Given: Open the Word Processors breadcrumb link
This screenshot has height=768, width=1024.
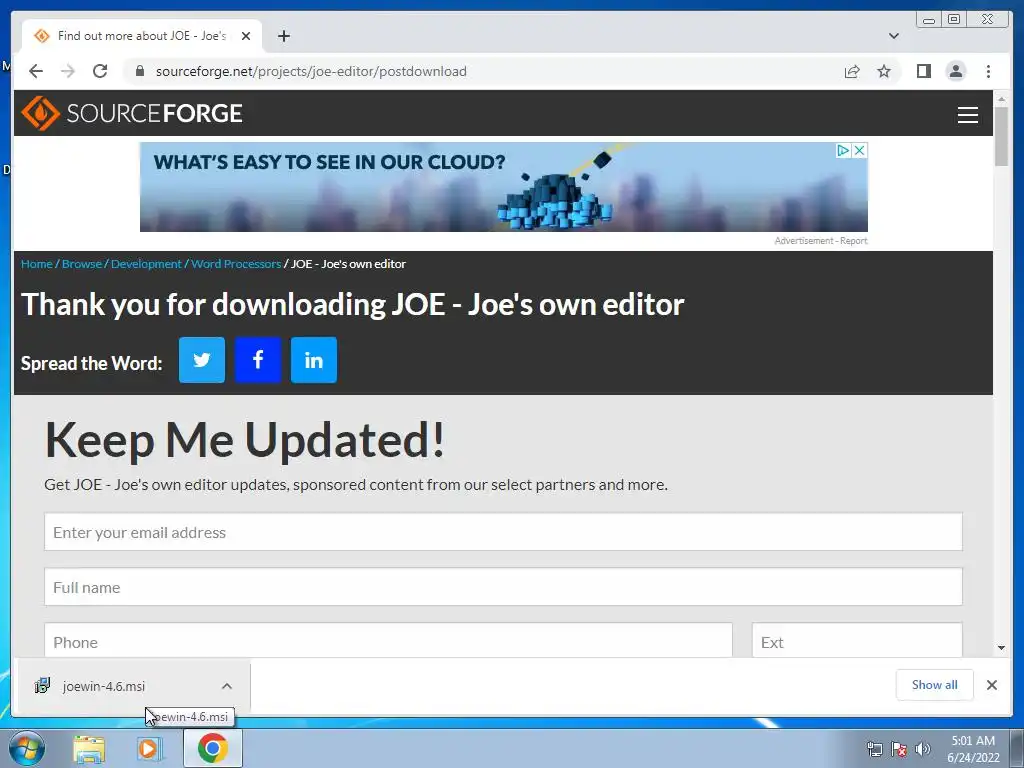Looking at the screenshot, I should (x=236, y=264).
